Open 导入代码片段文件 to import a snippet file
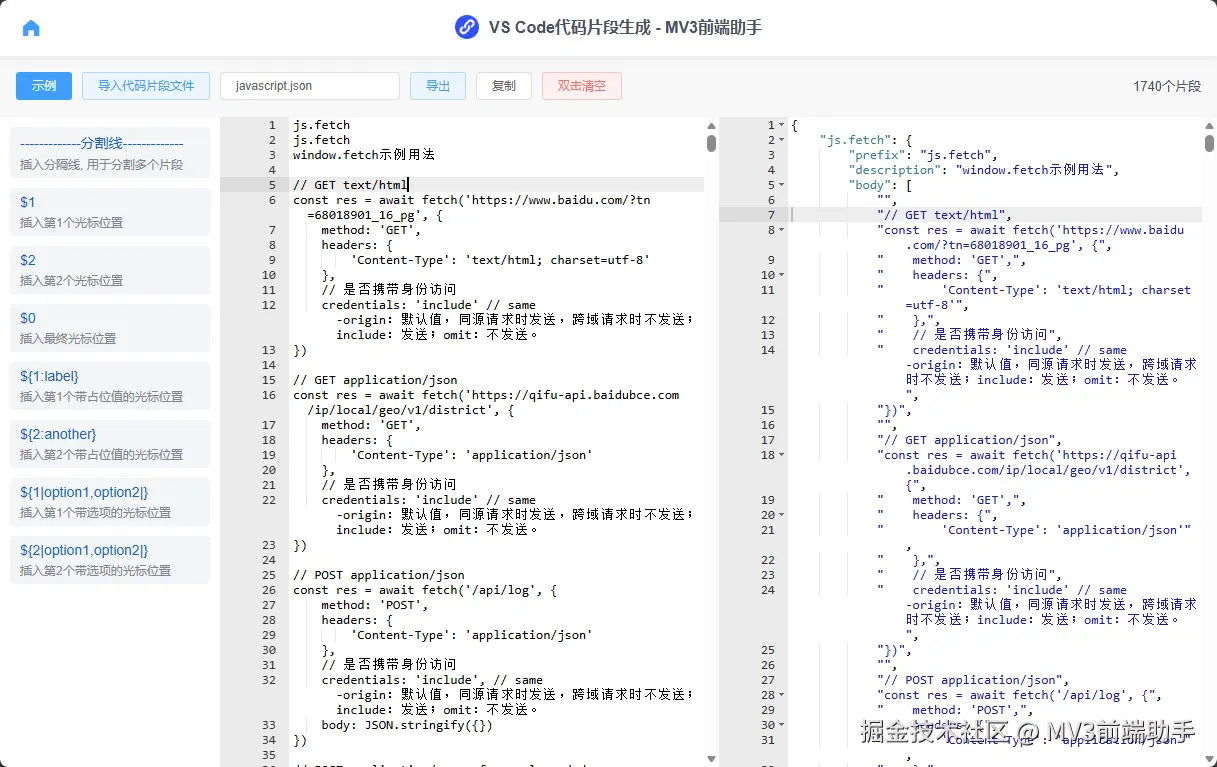1217x767 pixels. [x=146, y=86]
